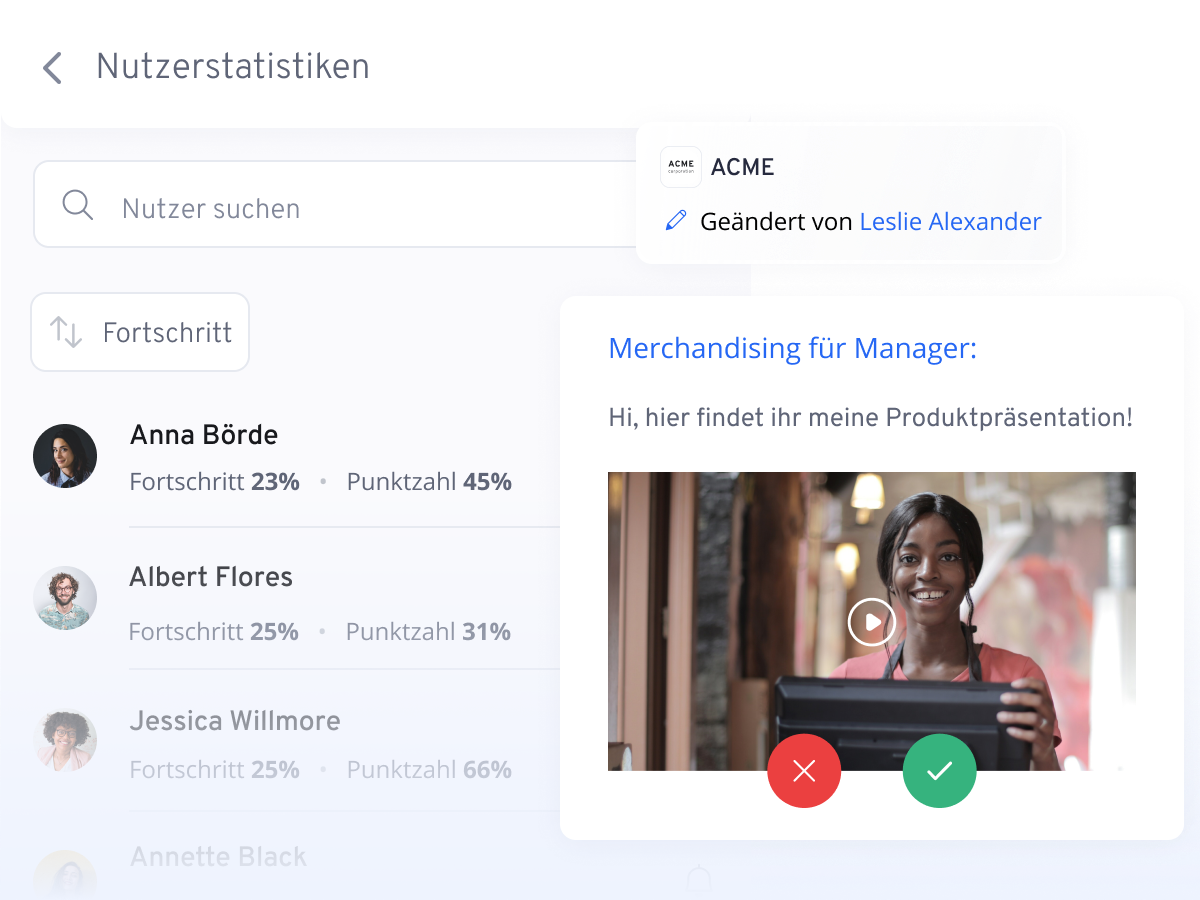Click Anna Börde's avatar picture
Screen dimensions: 1200x900
pos(65,456)
